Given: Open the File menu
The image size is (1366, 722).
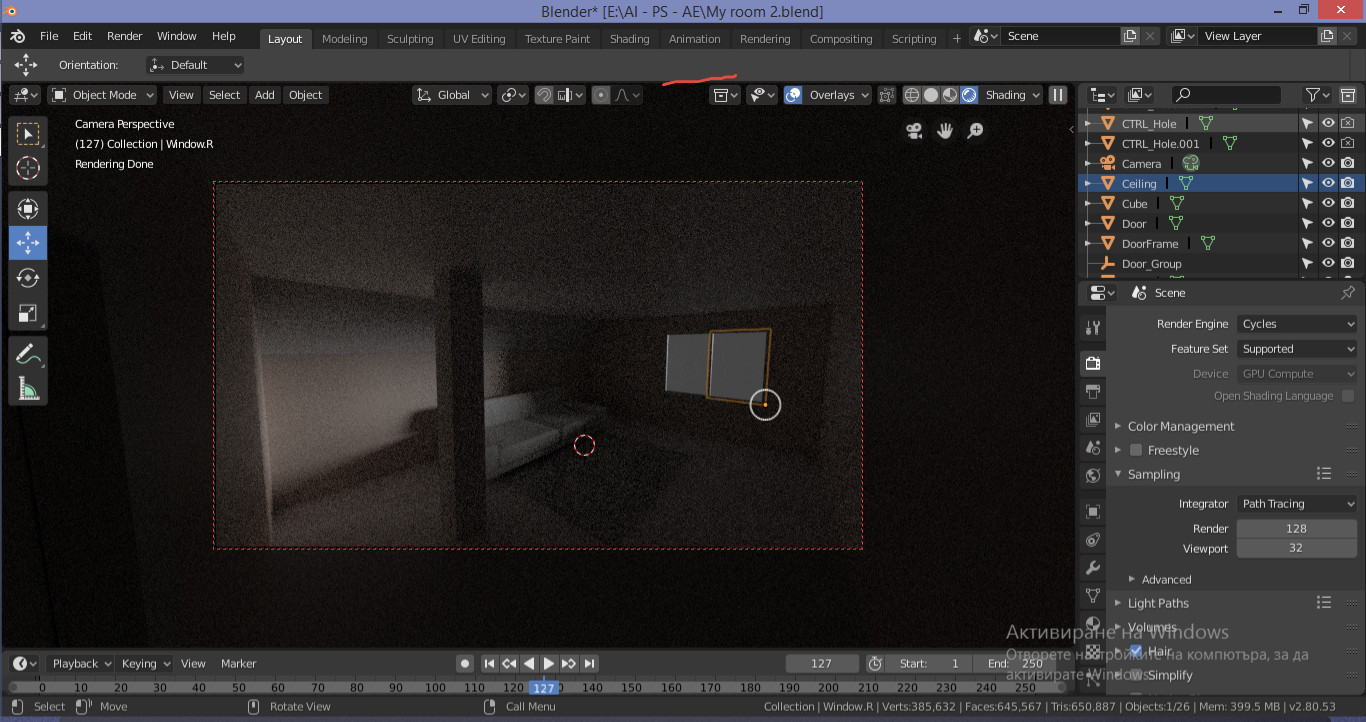Looking at the screenshot, I should (49, 36).
